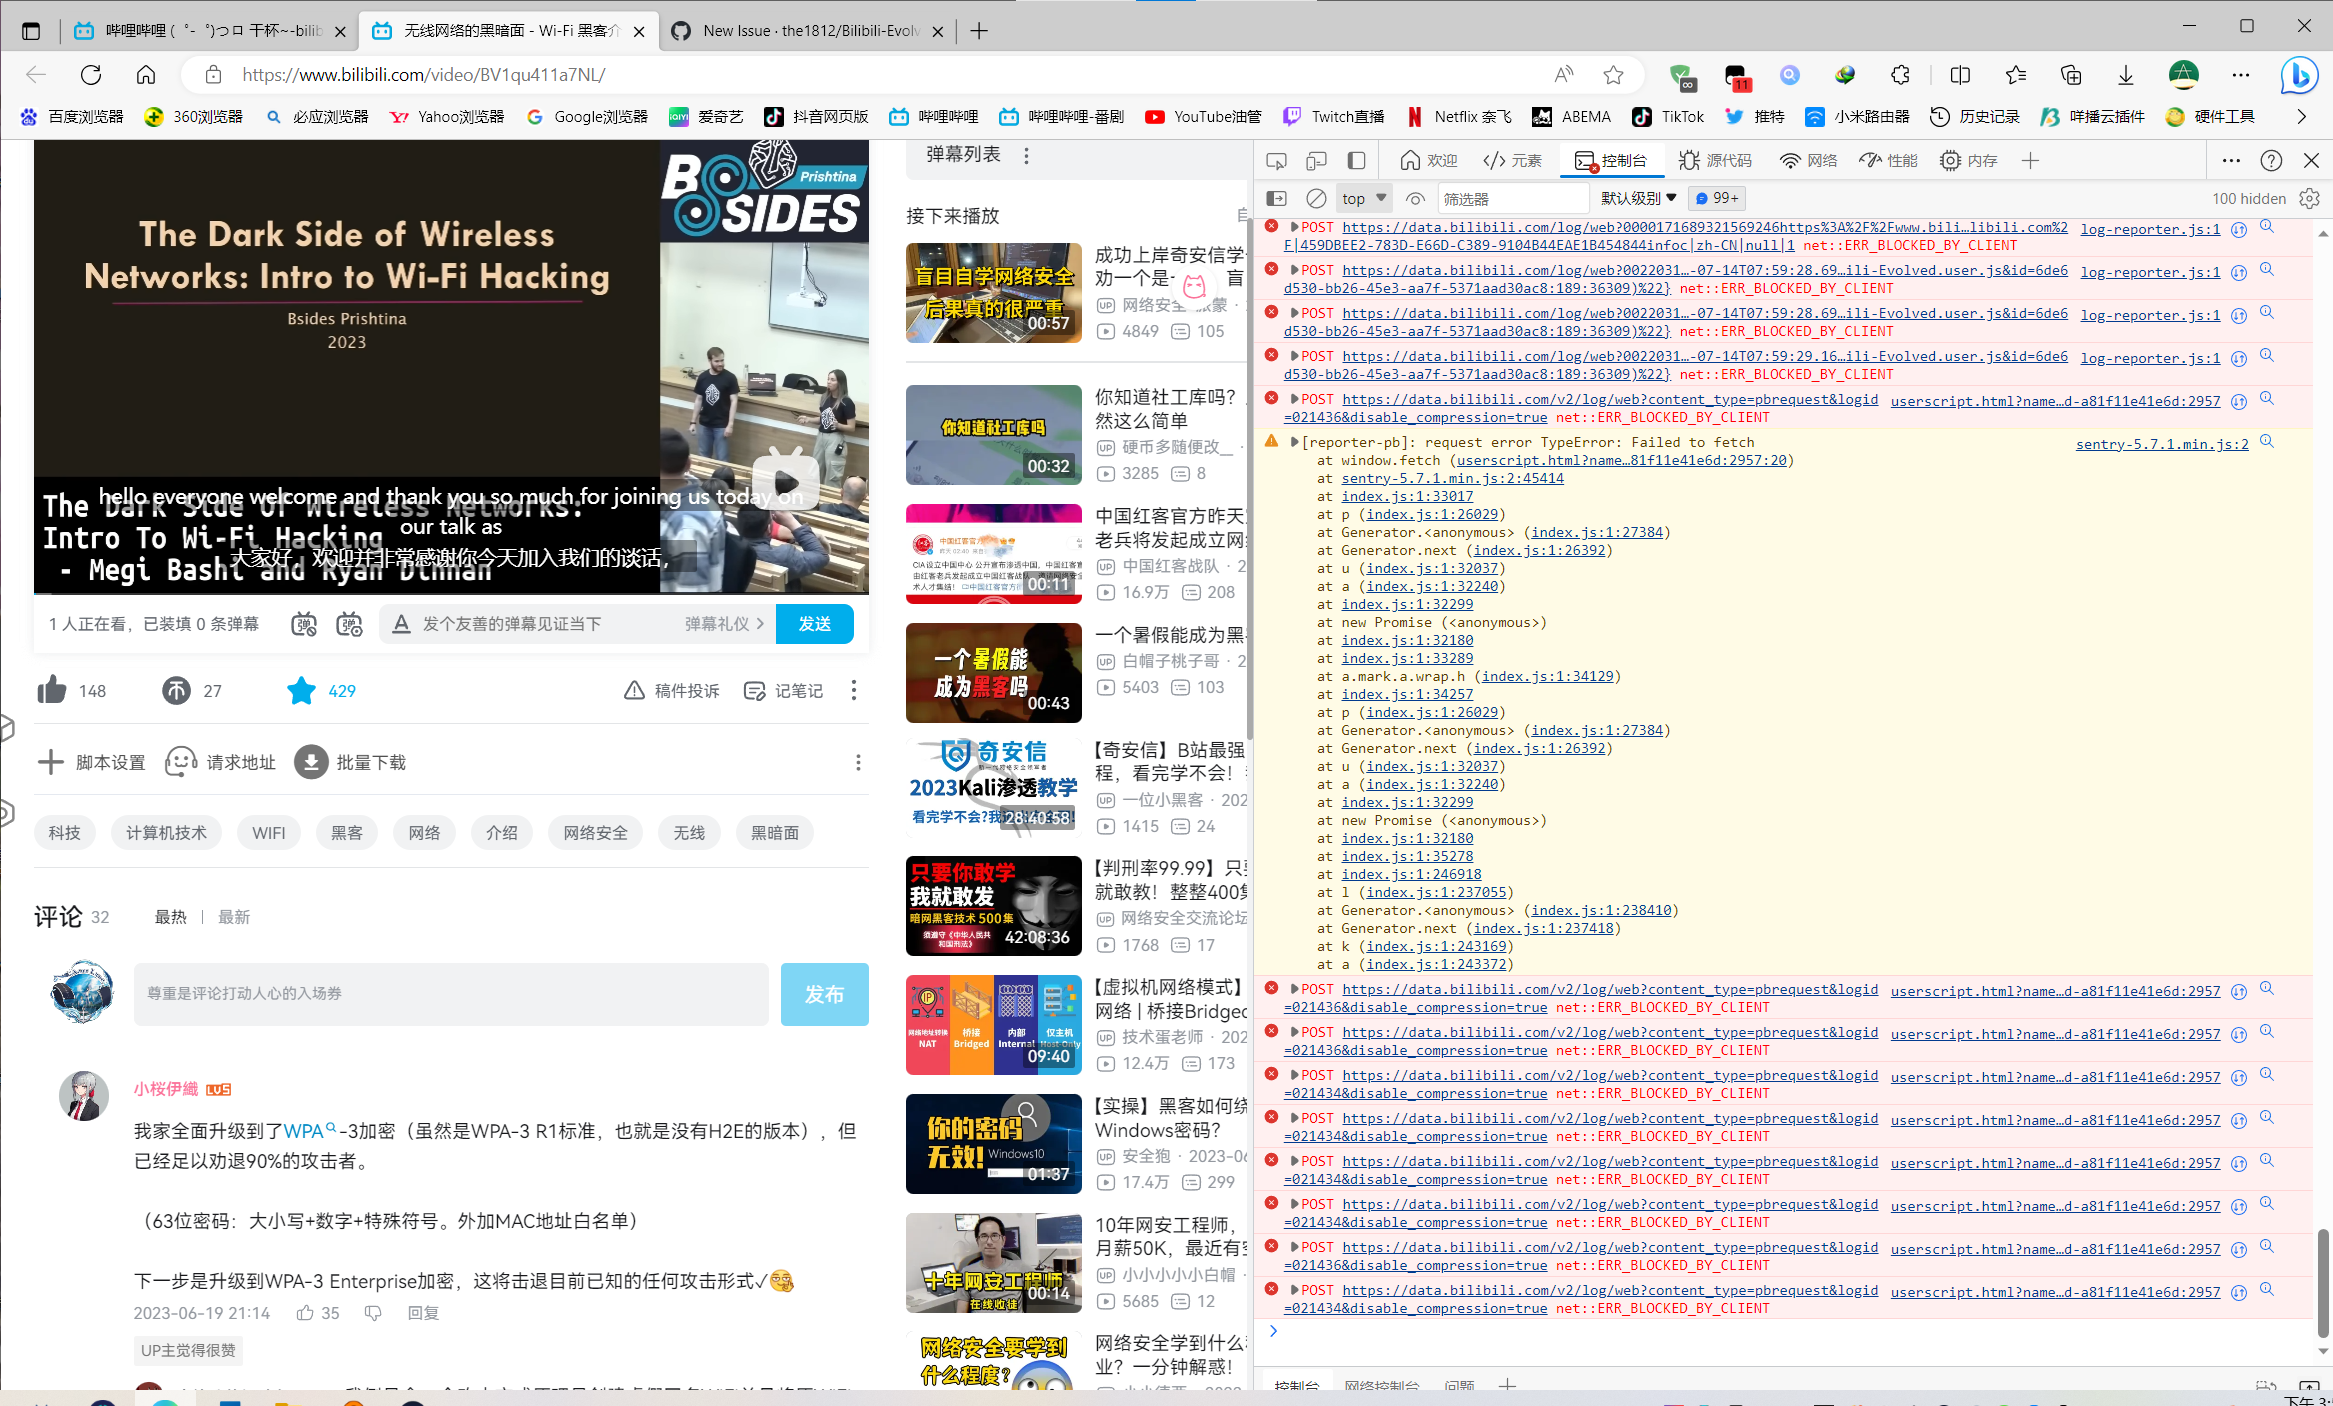Open the top frame selector dropdown

1363,198
